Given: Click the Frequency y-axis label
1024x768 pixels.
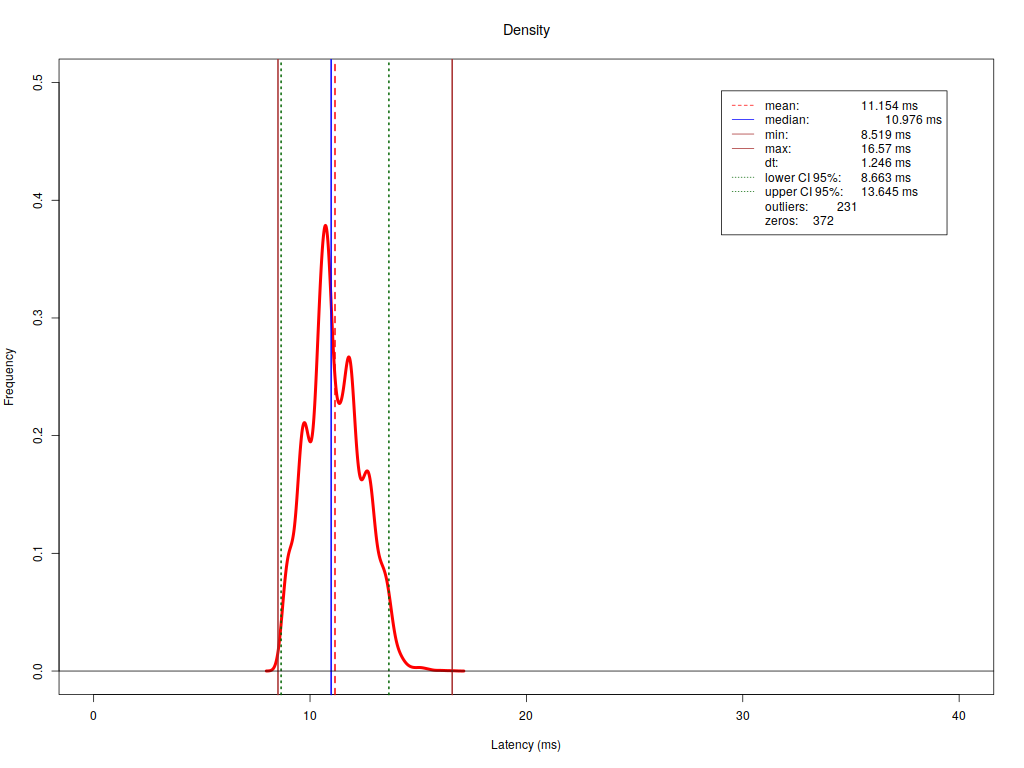Looking at the screenshot, I should point(10,376).
